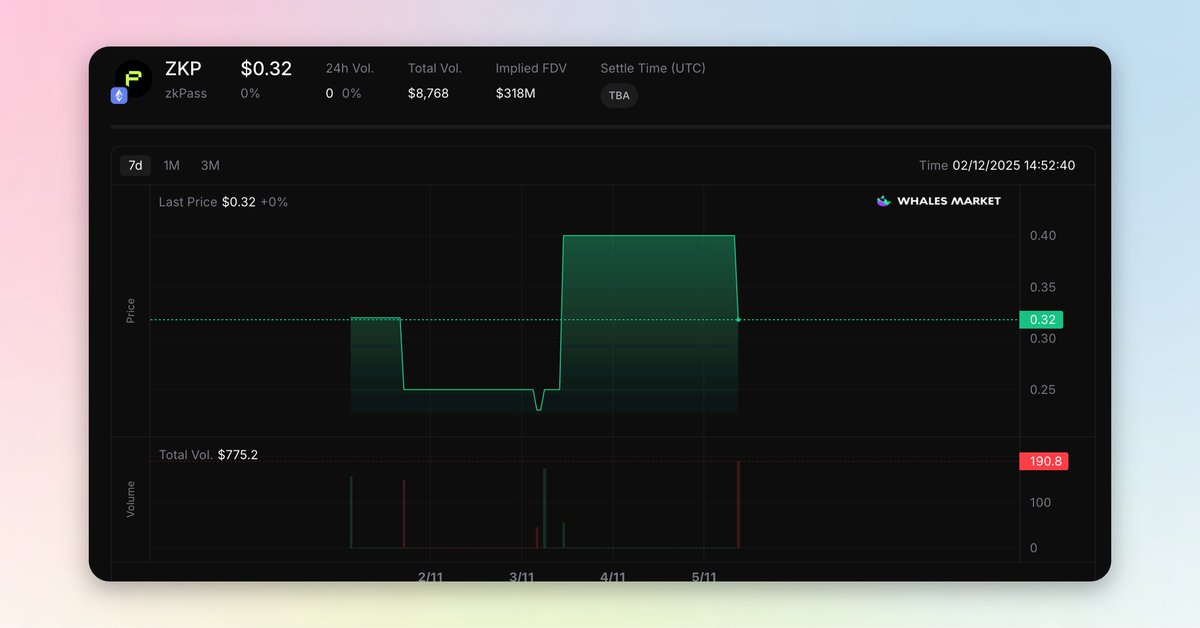Click the Ethereum network badge icon
The width and height of the screenshot is (1200, 628).
tap(119, 96)
